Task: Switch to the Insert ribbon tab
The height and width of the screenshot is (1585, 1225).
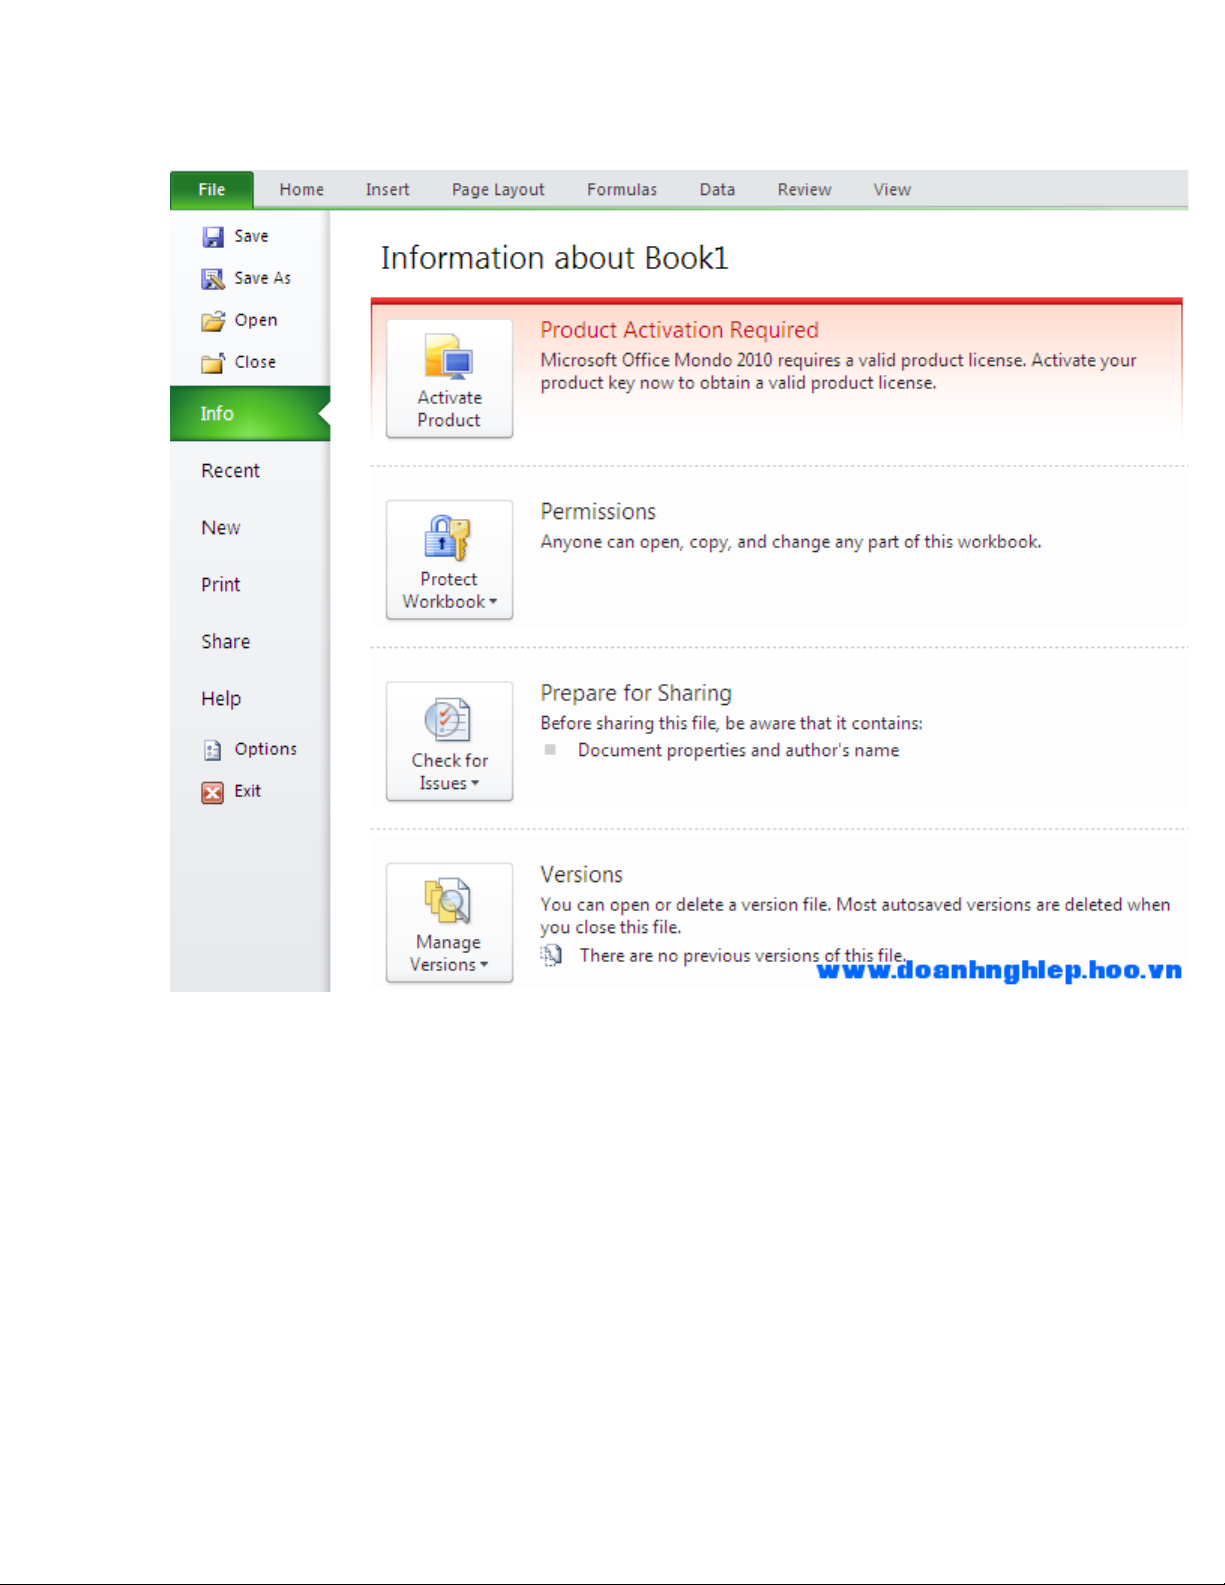Action: [x=388, y=190]
